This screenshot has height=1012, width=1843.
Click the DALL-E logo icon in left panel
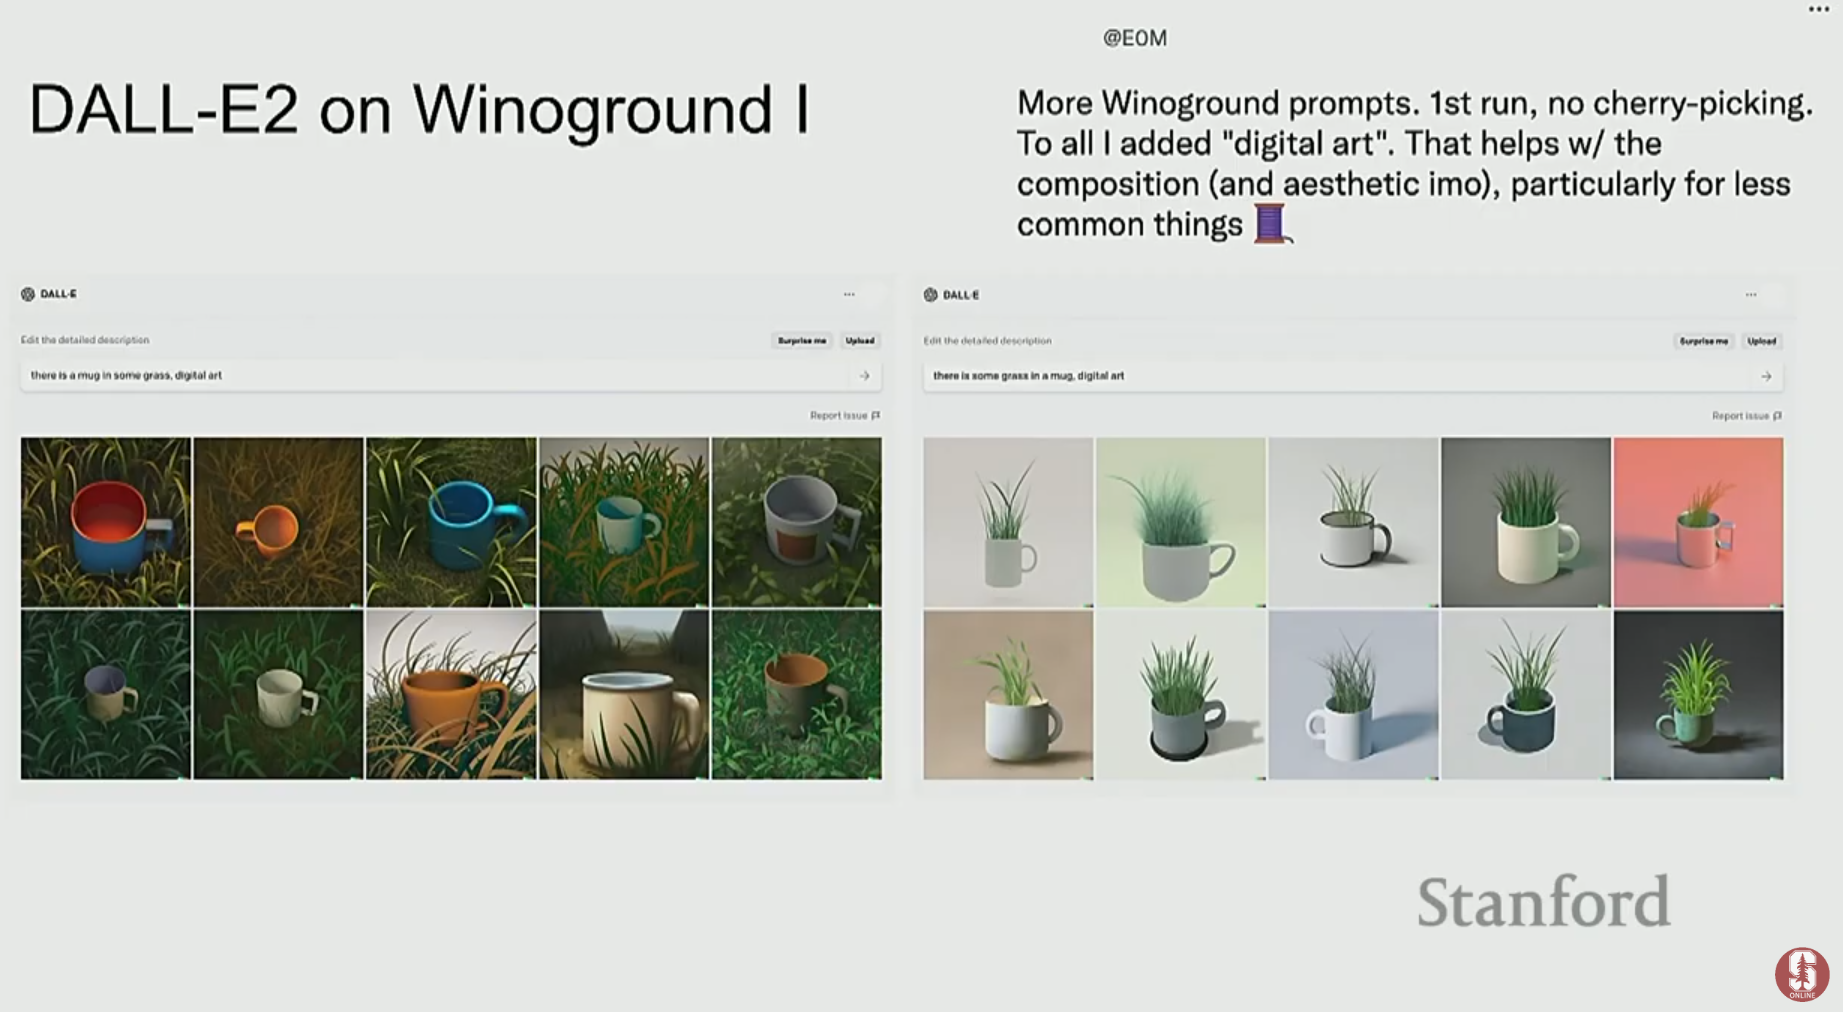coord(28,294)
